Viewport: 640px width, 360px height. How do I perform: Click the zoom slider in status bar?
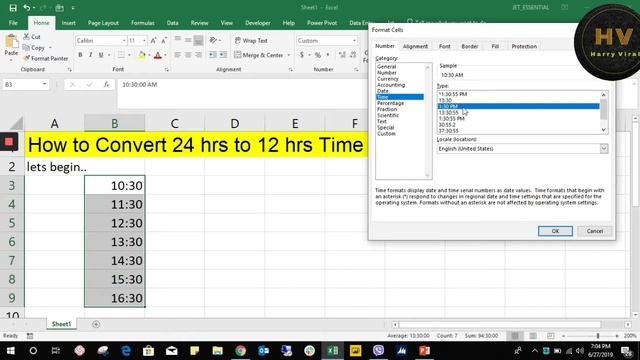click(x=598, y=336)
